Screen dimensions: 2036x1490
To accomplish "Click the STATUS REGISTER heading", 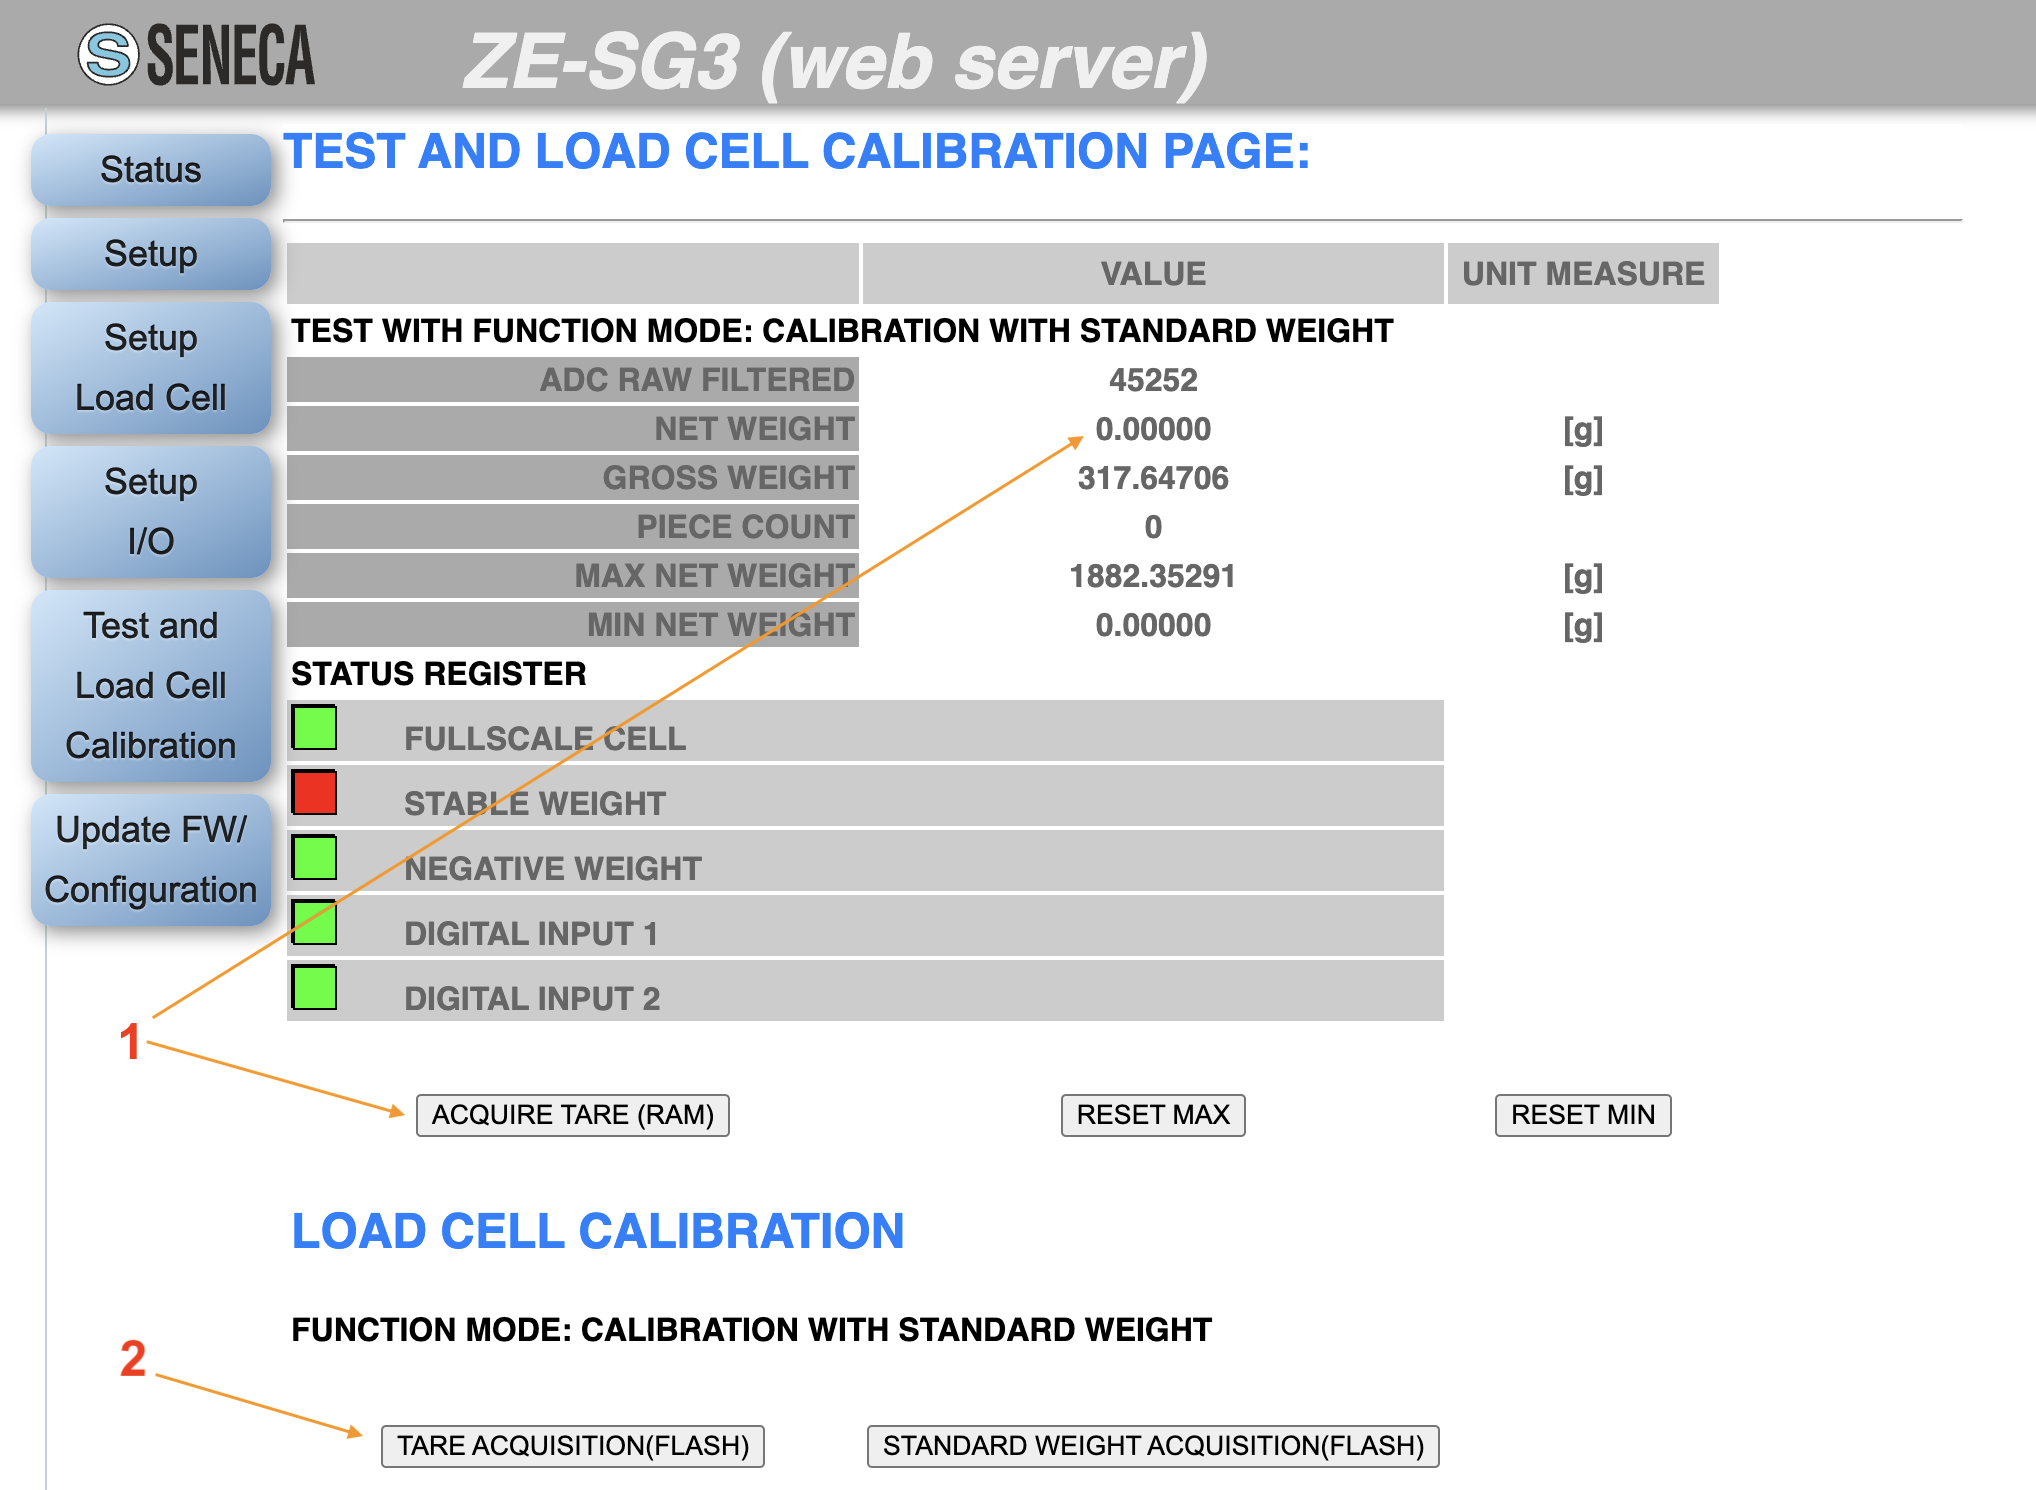I will coord(439,674).
